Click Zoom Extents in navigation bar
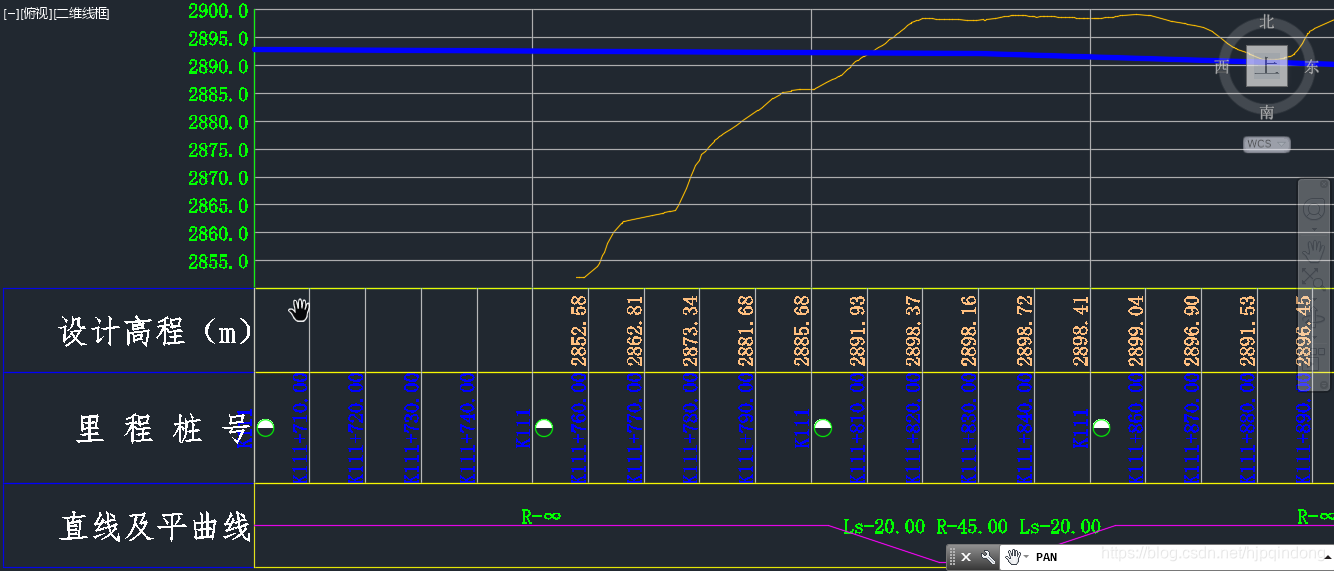 click(x=1315, y=277)
